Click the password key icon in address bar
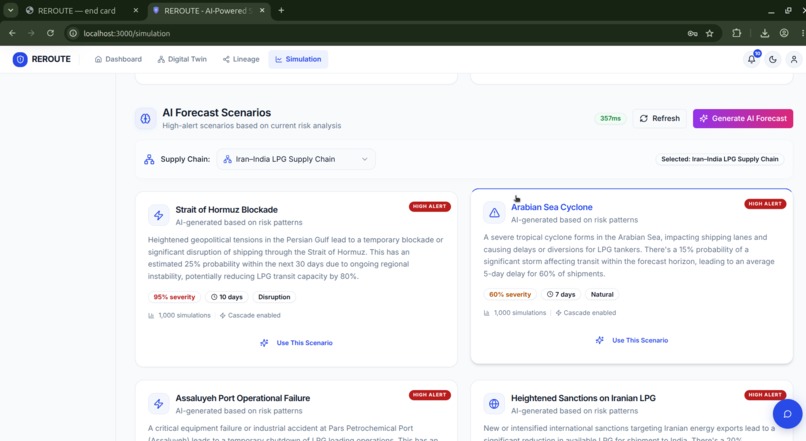806x441 pixels. [692, 33]
